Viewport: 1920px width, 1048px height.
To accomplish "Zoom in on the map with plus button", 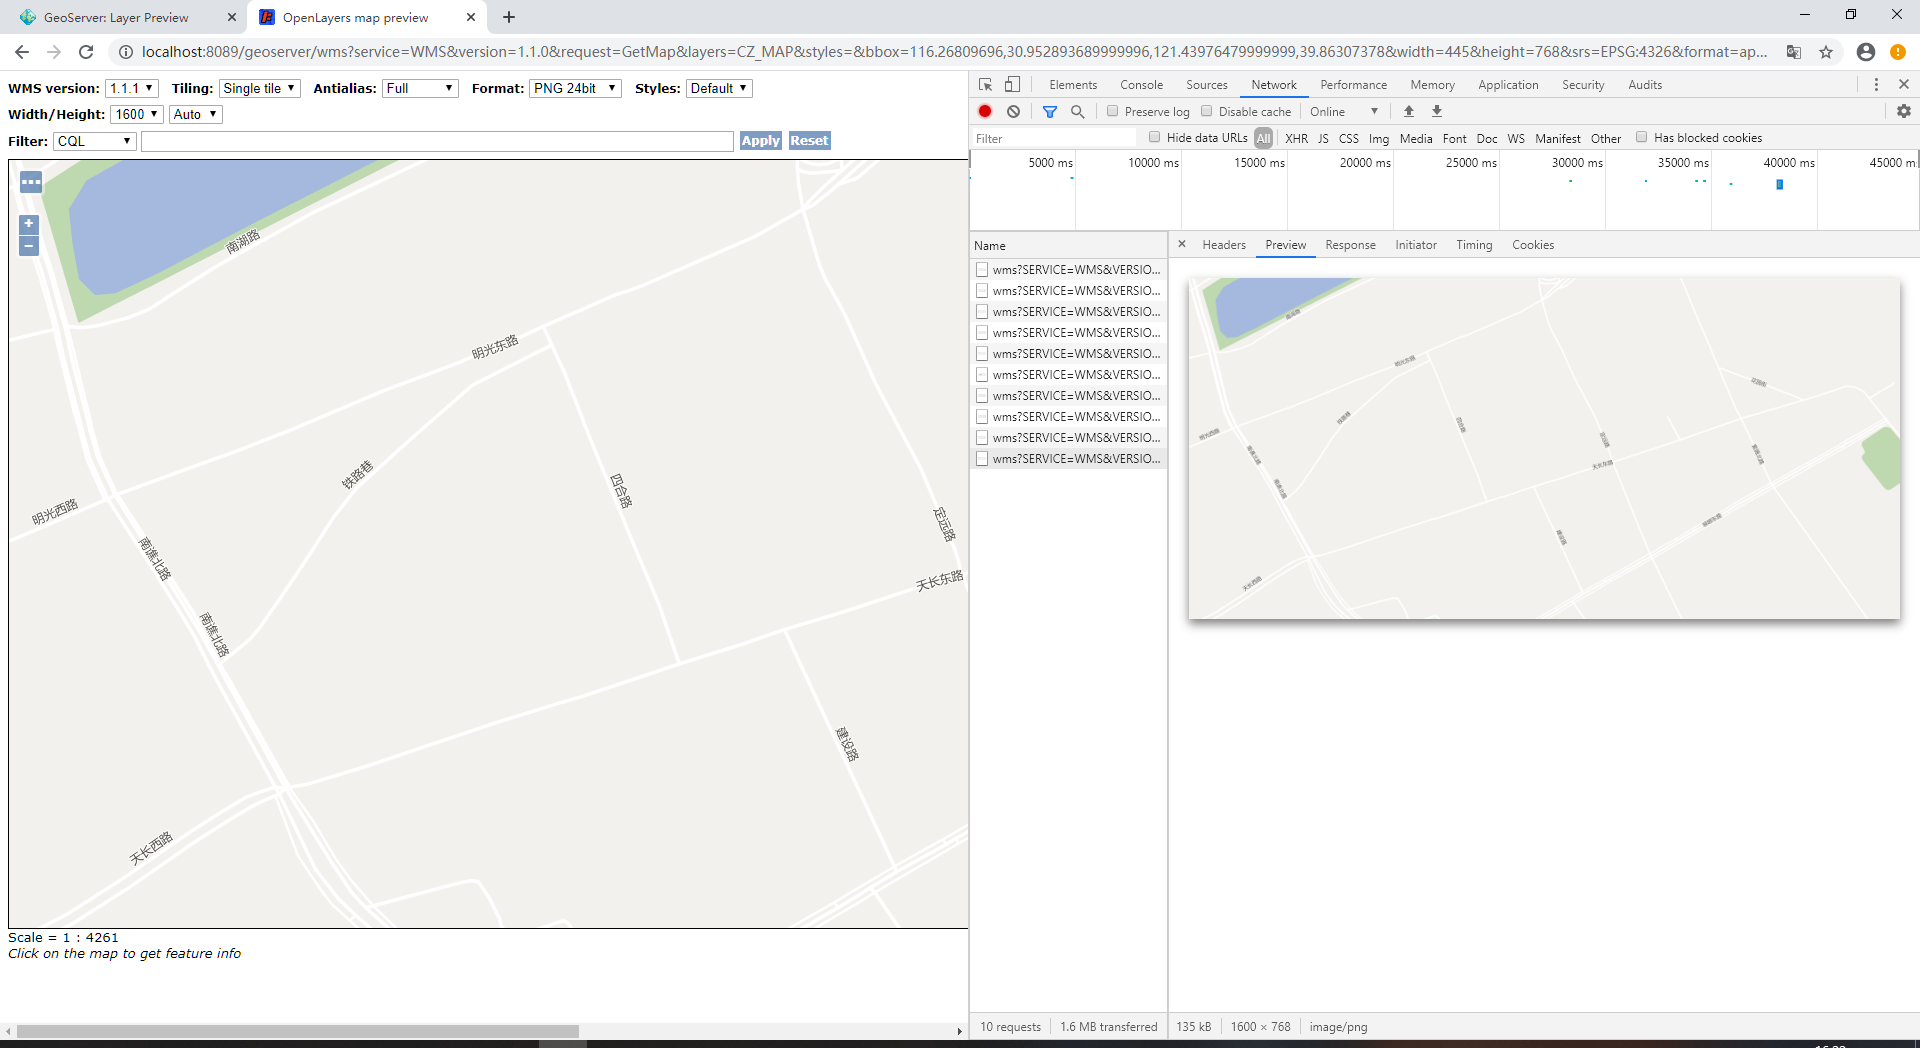I will click(28, 223).
